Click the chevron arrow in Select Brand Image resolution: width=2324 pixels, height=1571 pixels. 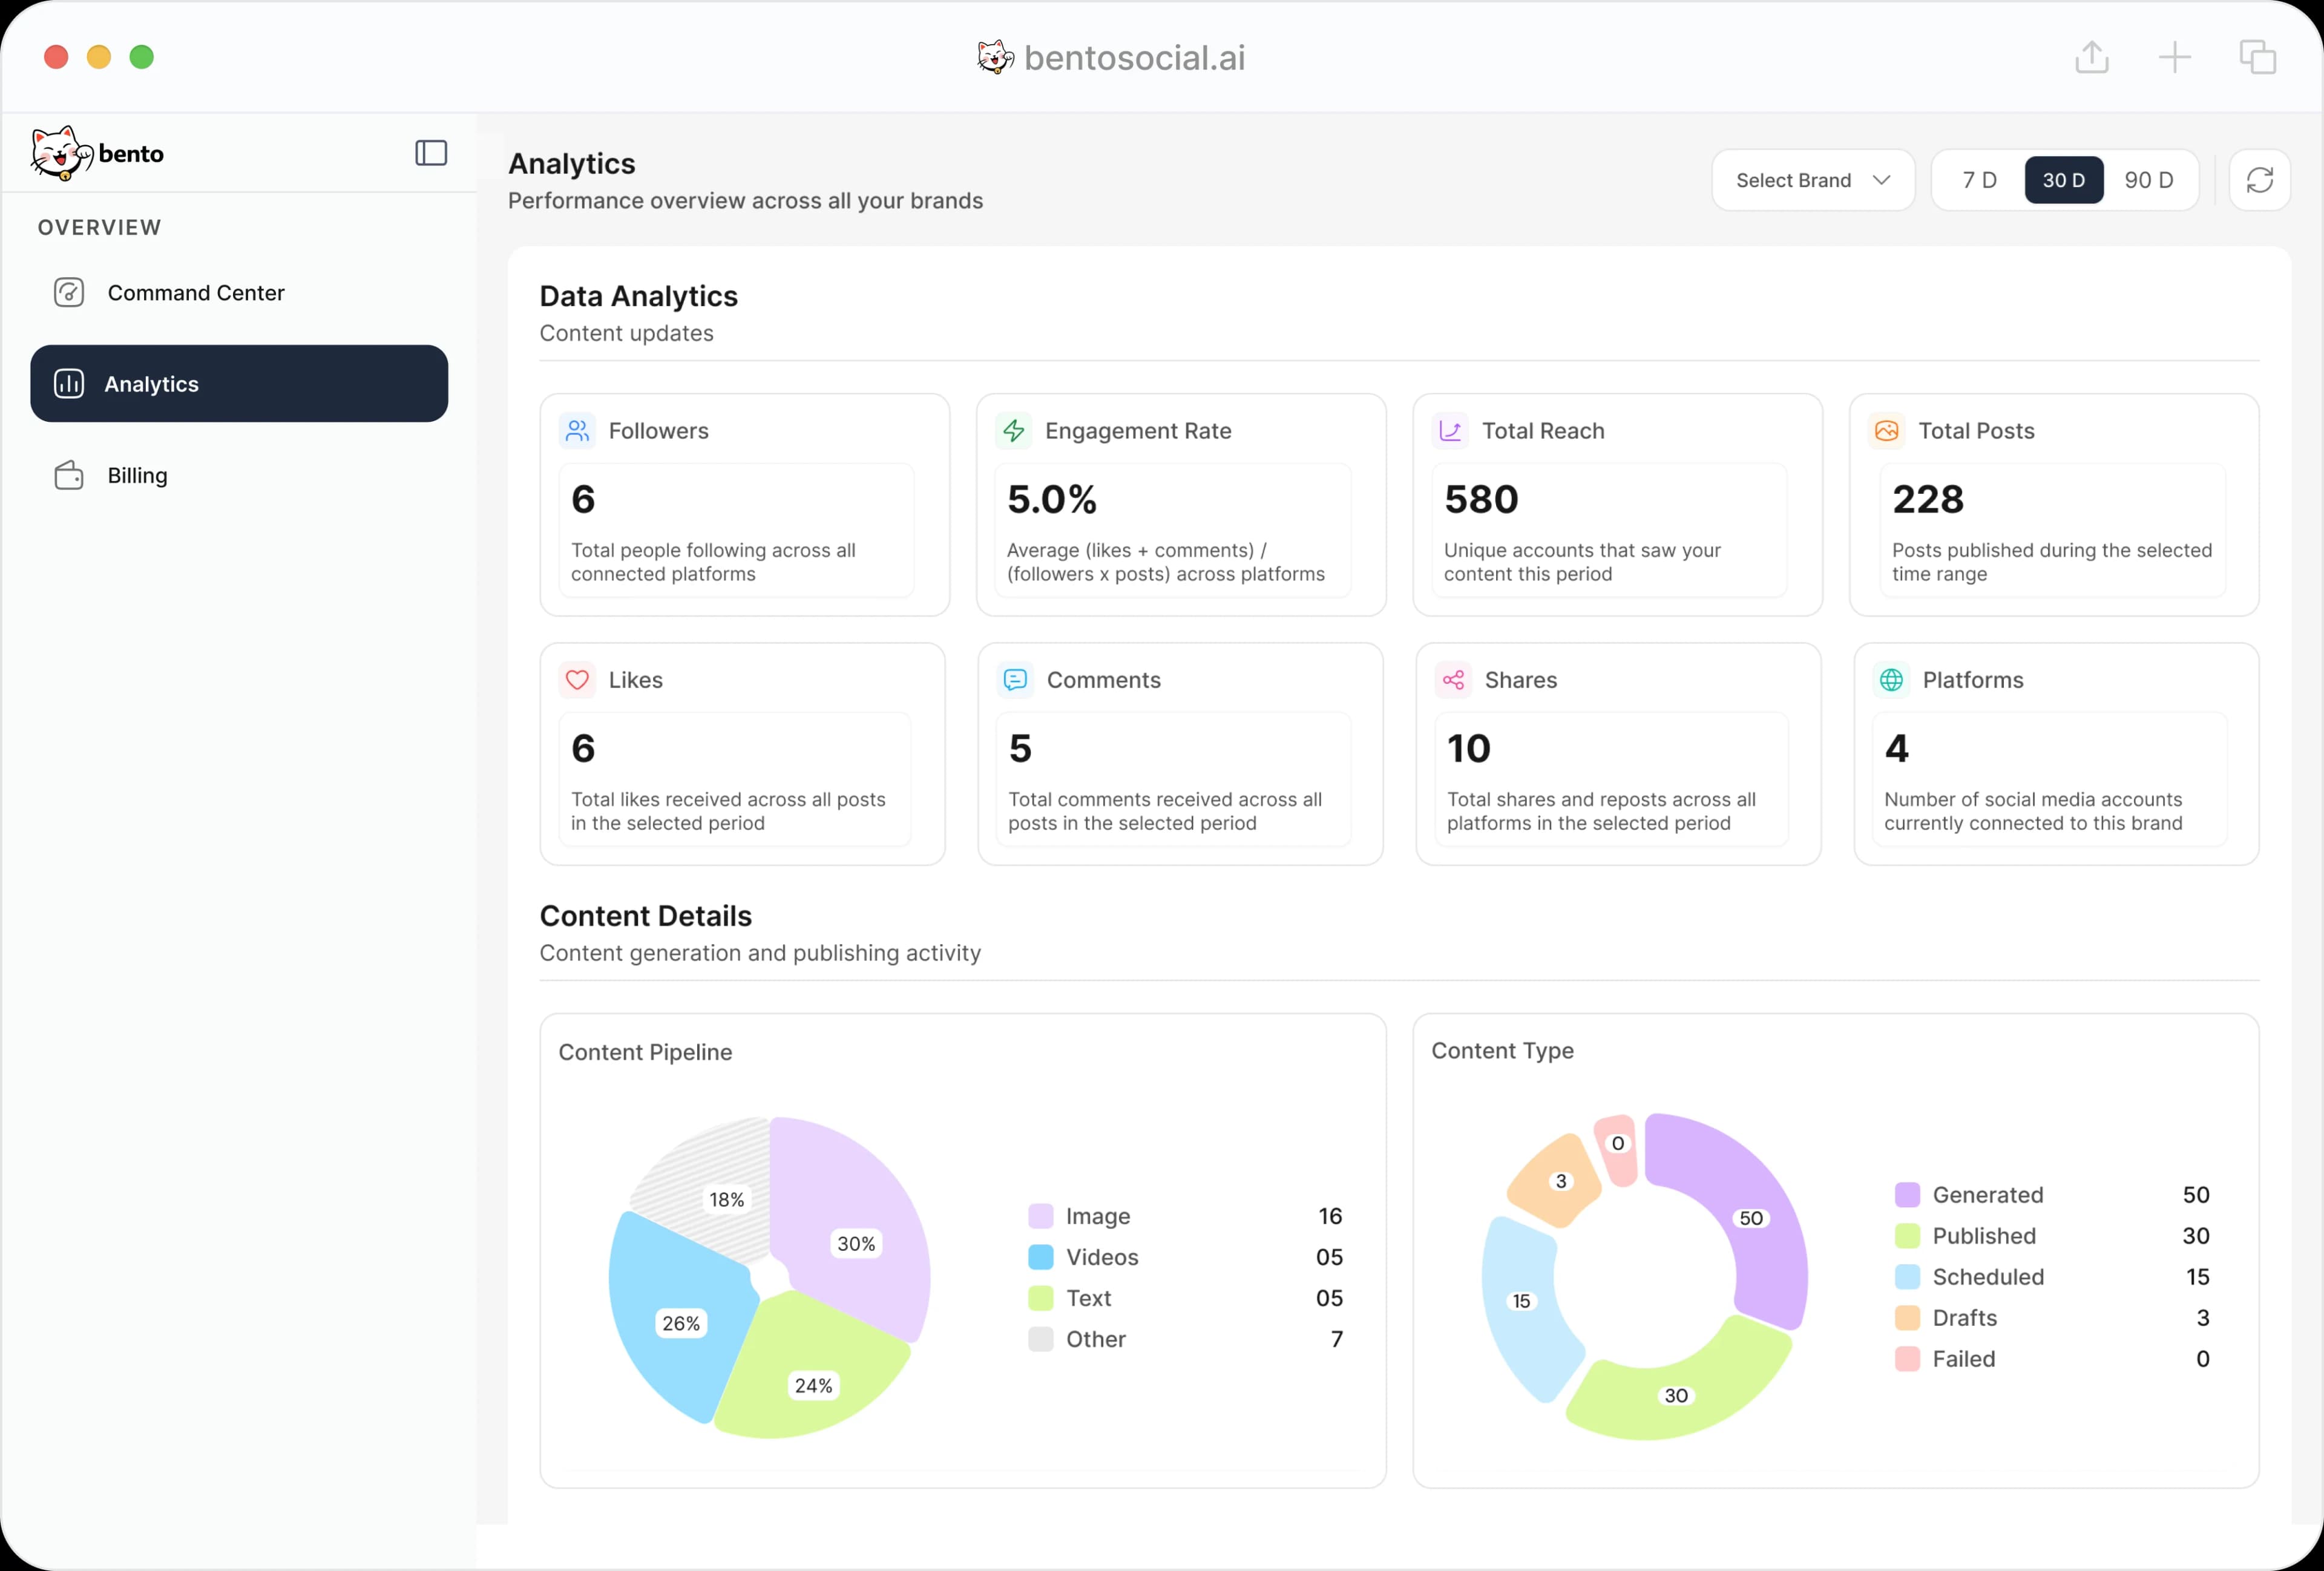[x=1881, y=180]
